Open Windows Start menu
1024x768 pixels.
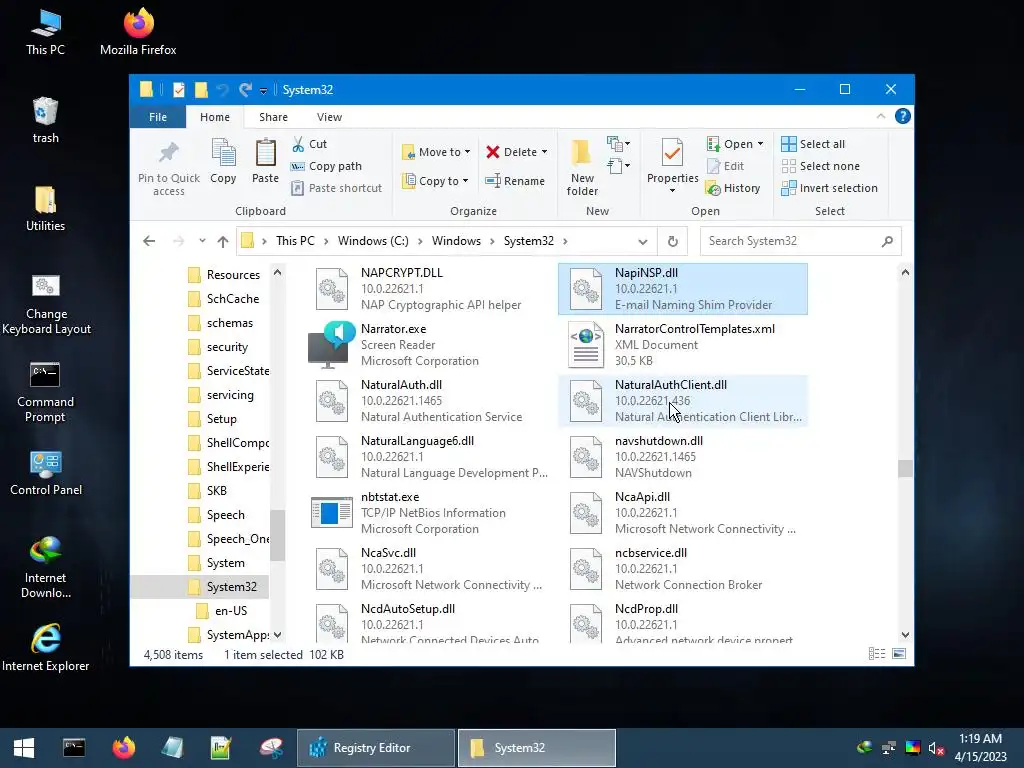pyautogui.click(x=24, y=748)
